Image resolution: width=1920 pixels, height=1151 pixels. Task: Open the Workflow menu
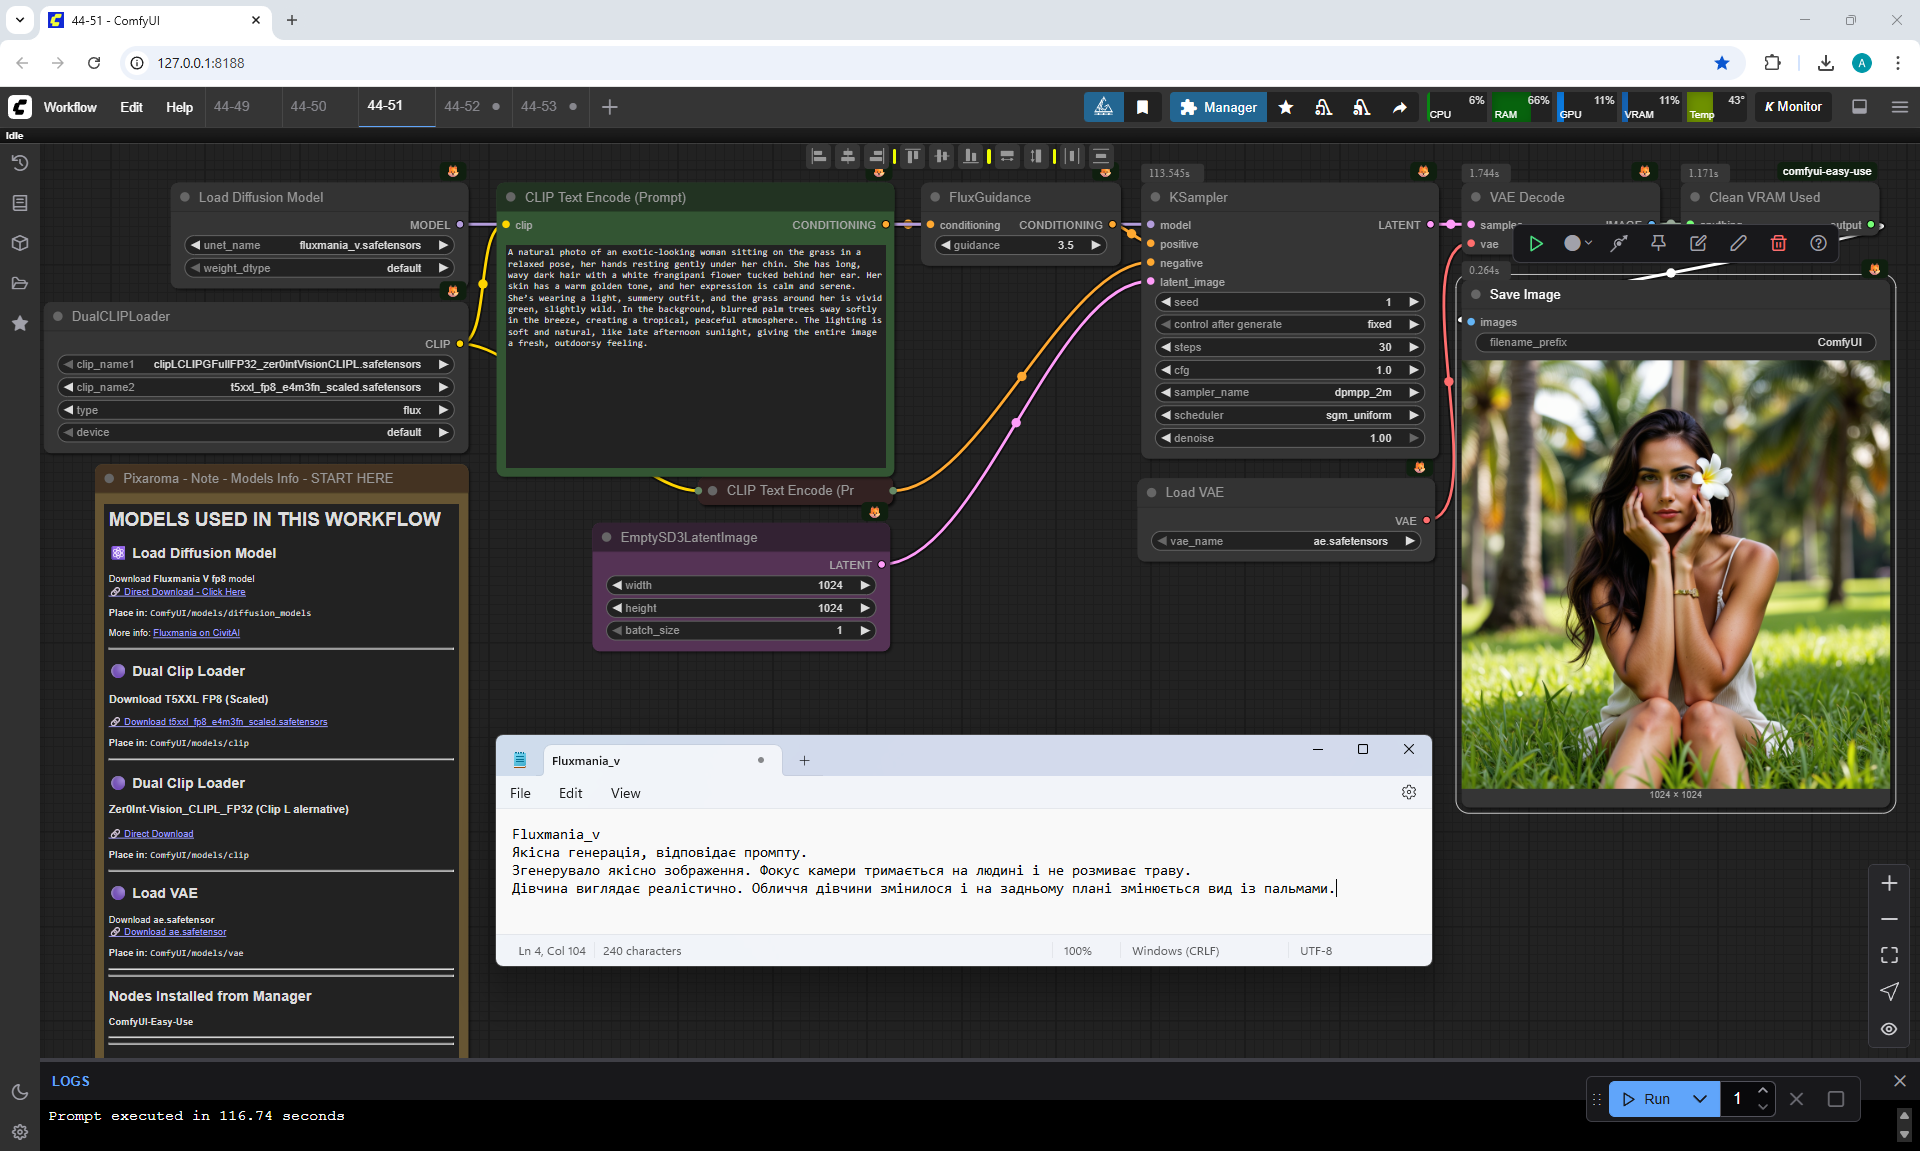[70, 107]
